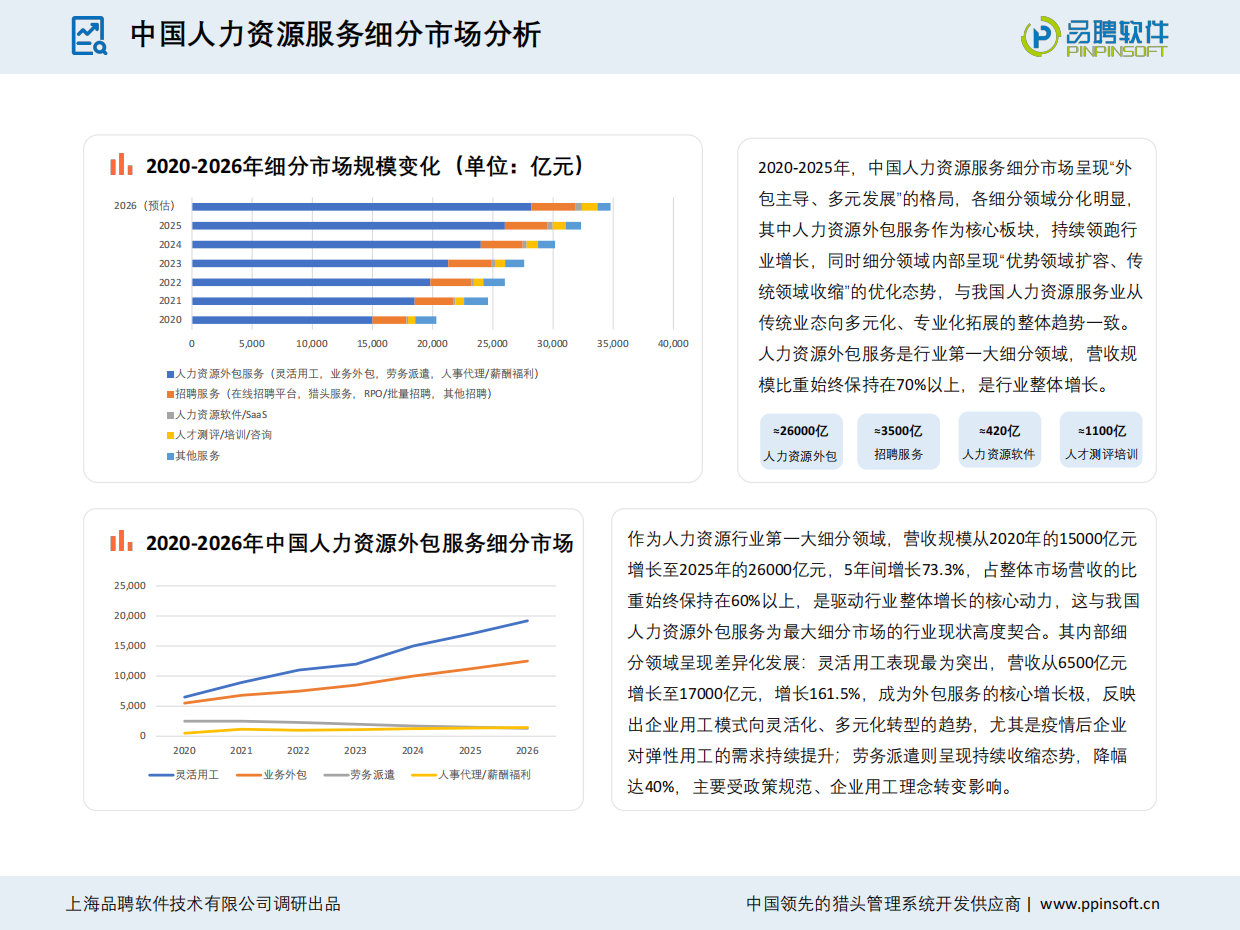Screen dimensions: 1240x930
Task: Click the page title 中国人力资源服务细分市场分析
Action: 336,35
